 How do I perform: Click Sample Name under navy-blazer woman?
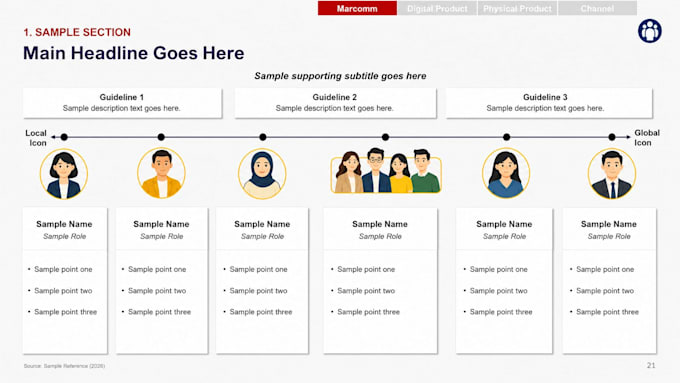[x=64, y=224]
